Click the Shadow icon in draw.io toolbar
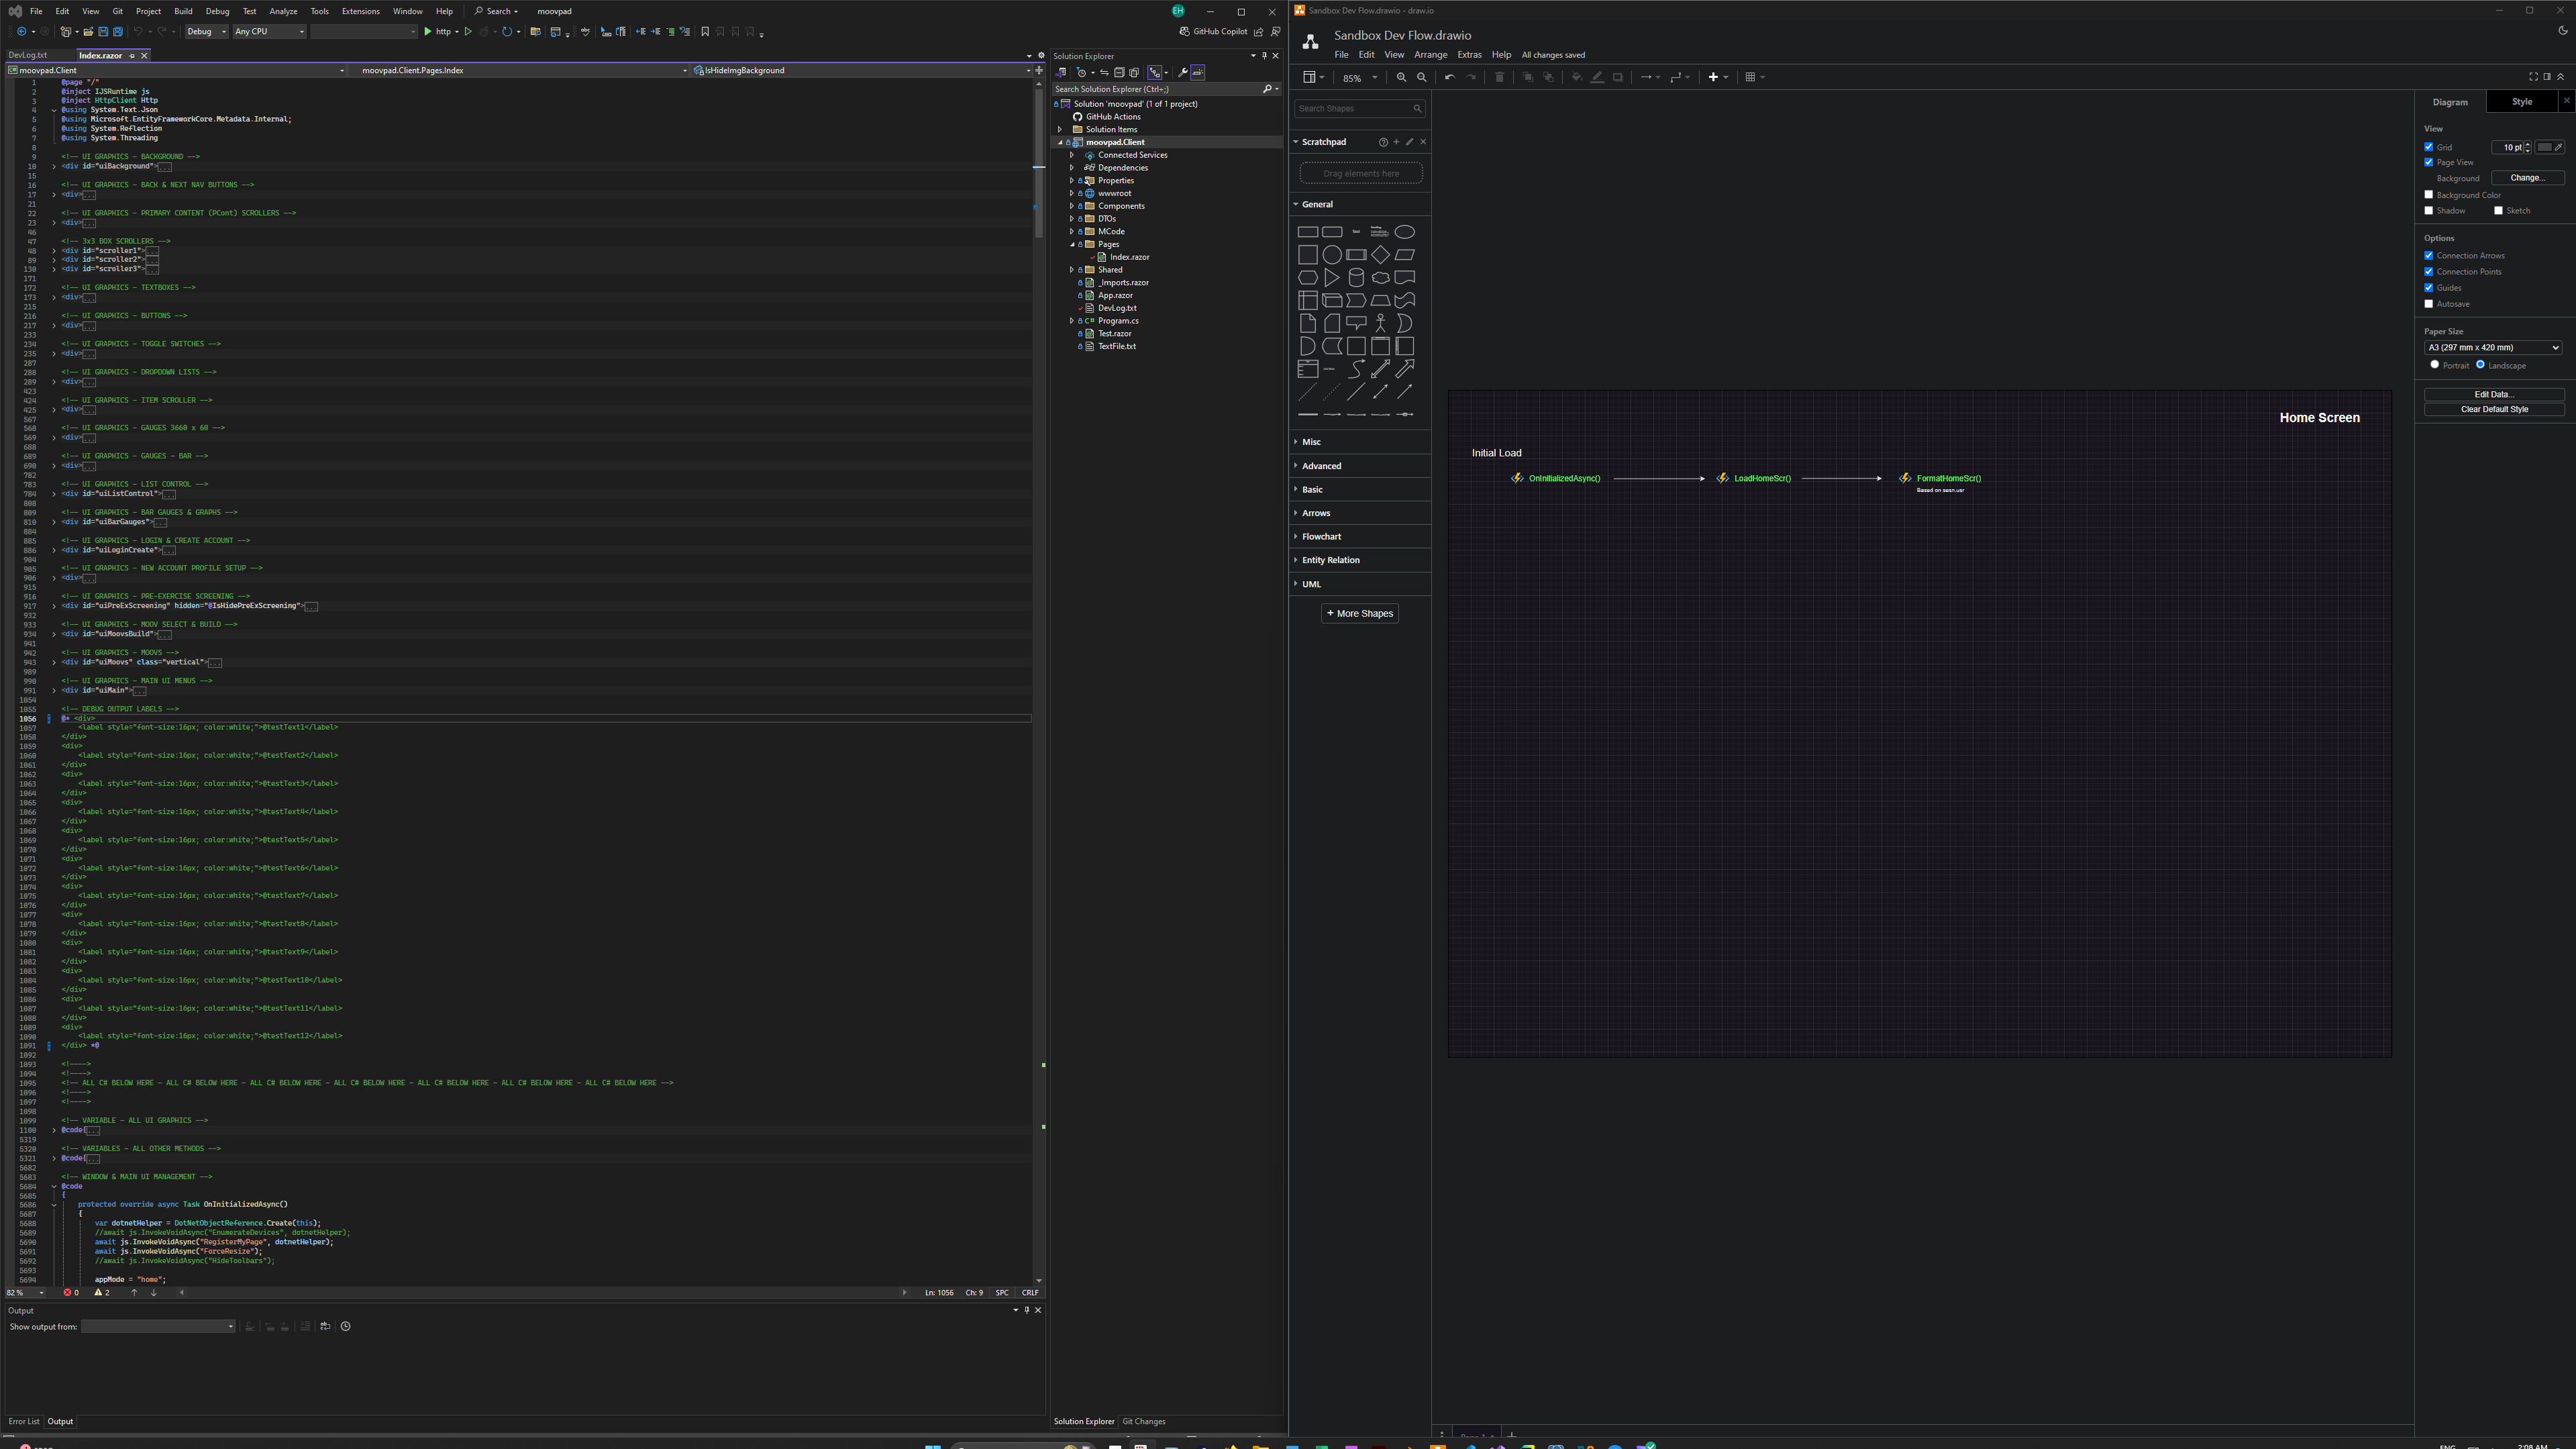2576x1449 pixels. click(1618, 77)
